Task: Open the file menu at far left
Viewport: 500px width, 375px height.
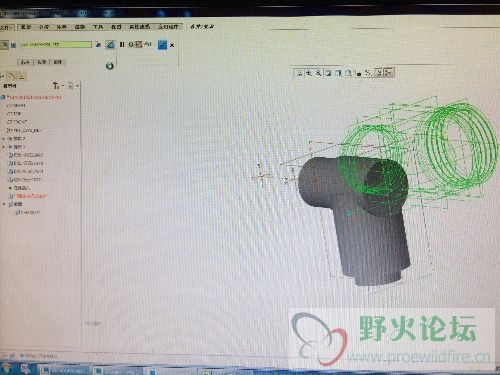Action: coord(6,27)
